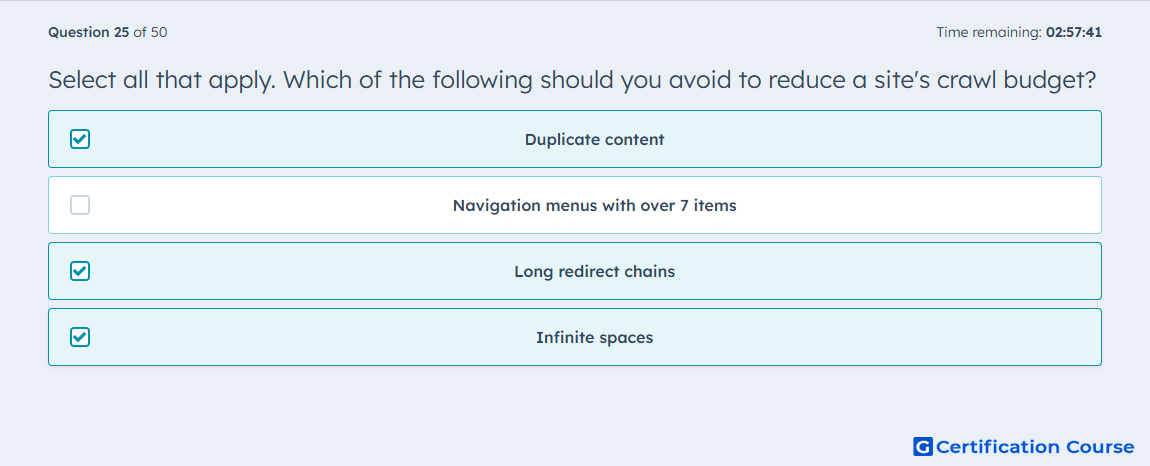Click the Time remaining label
This screenshot has height=466, width=1150.
click(989, 32)
